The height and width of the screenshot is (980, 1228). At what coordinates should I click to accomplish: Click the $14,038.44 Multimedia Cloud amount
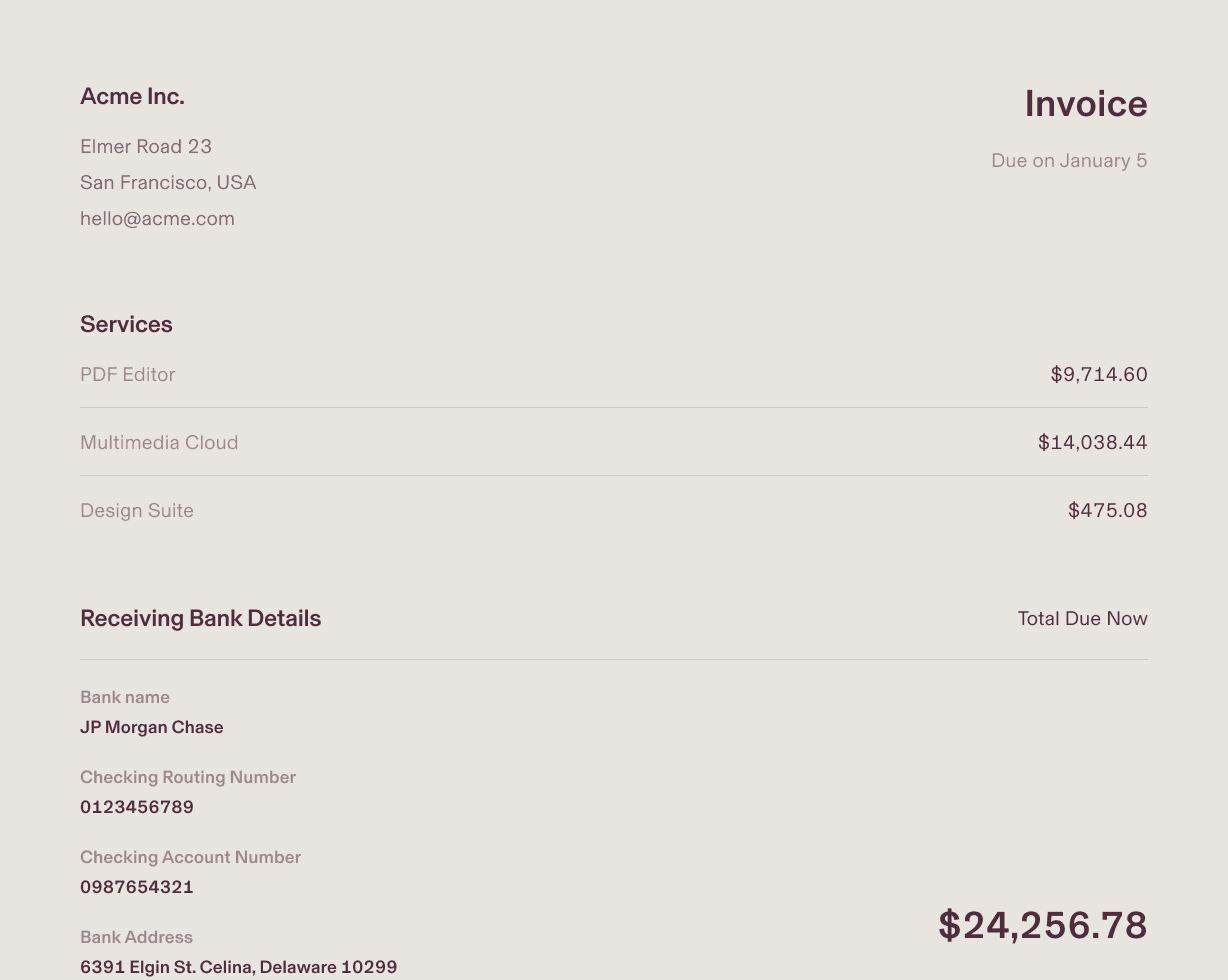click(x=1092, y=443)
